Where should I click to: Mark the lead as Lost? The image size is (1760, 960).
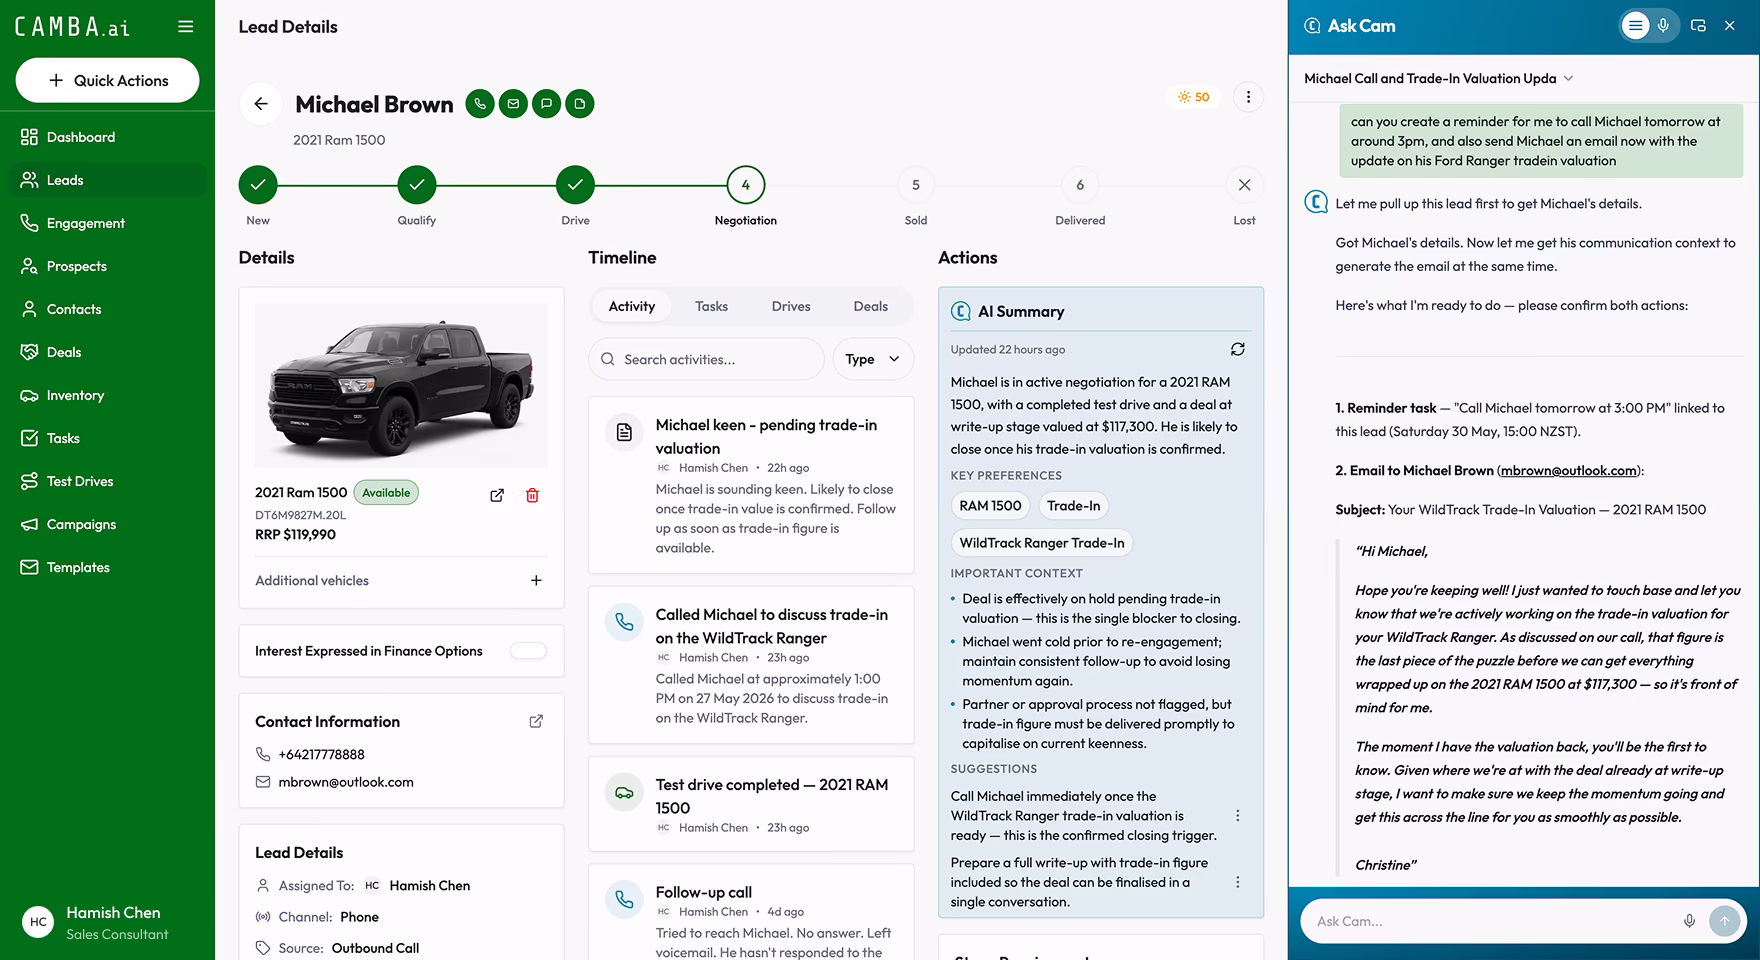point(1244,185)
